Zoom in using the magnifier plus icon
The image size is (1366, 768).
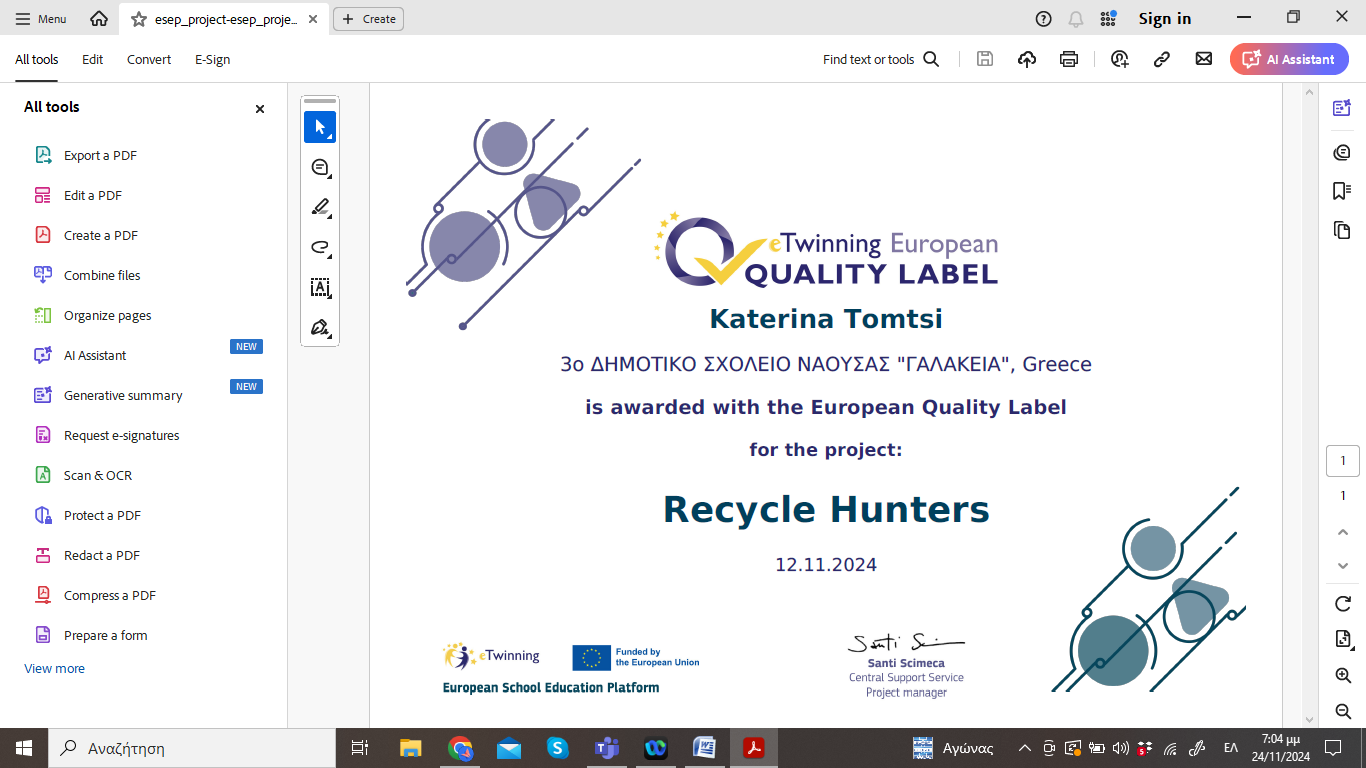pyautogui.click(x=1343, y=676)
